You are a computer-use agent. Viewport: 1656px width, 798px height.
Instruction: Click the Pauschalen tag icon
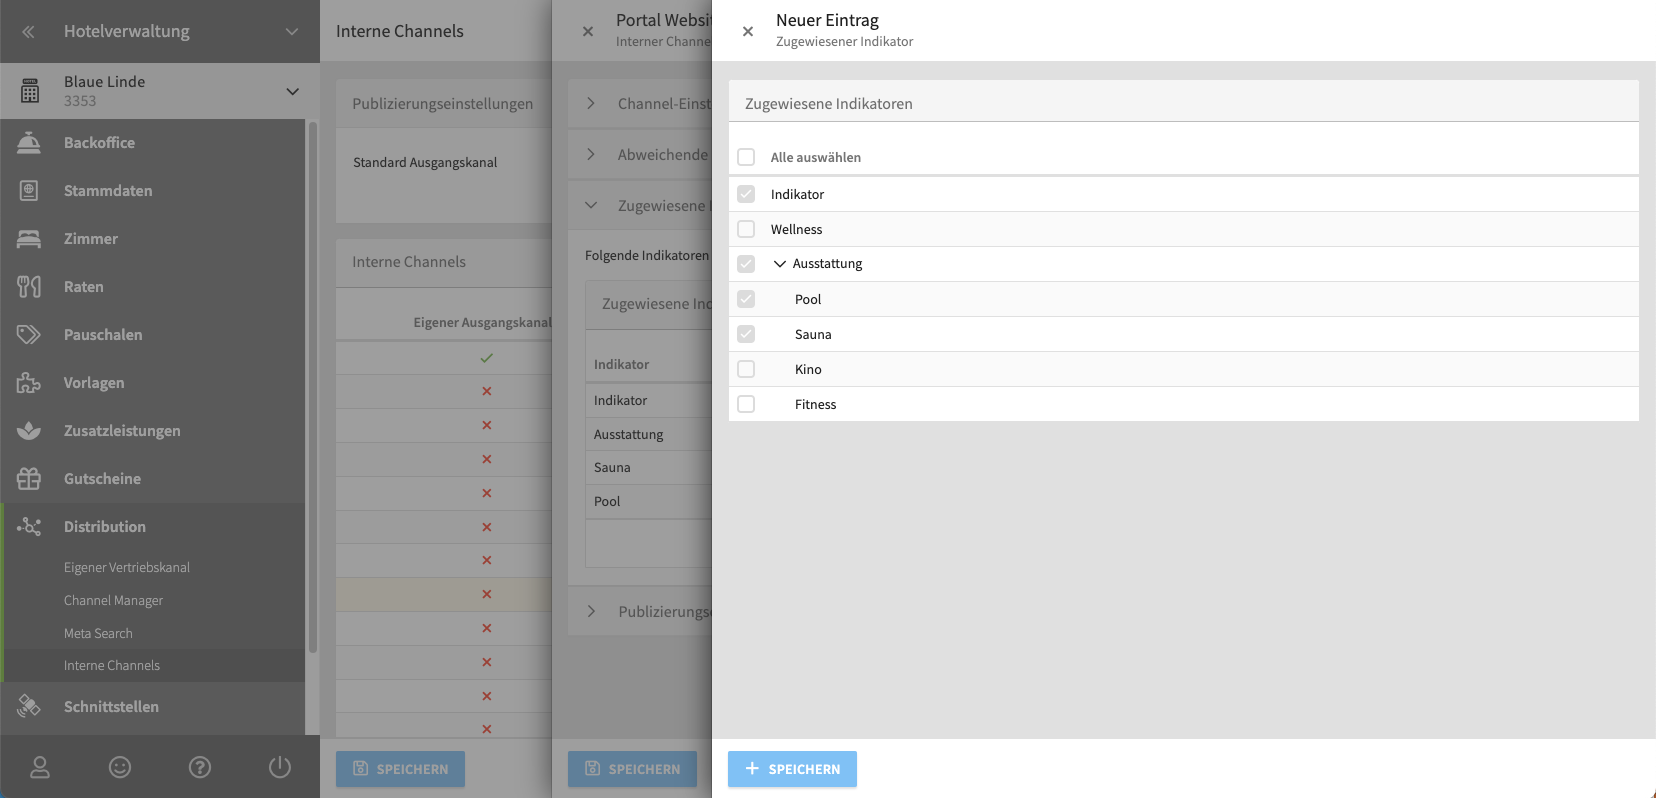click(x=29, y=335)
